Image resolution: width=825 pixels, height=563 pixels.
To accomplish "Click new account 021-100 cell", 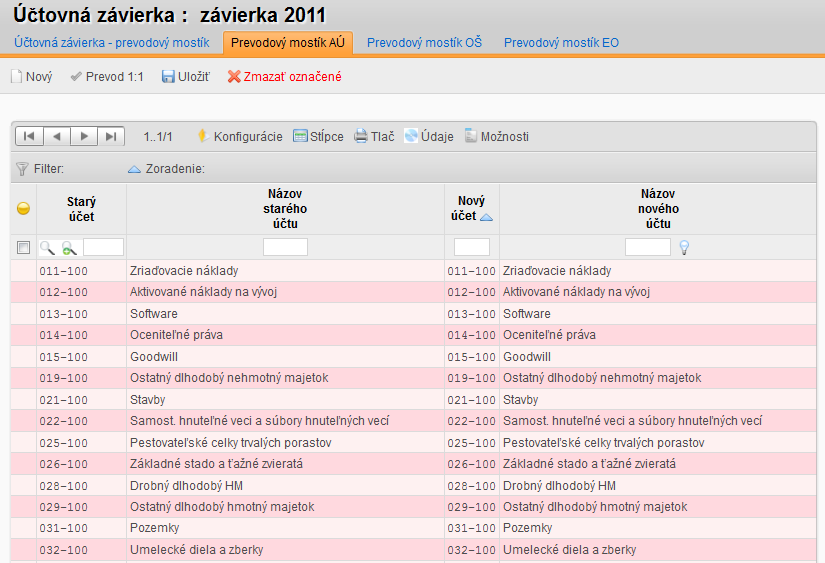I will coord(471,400).
